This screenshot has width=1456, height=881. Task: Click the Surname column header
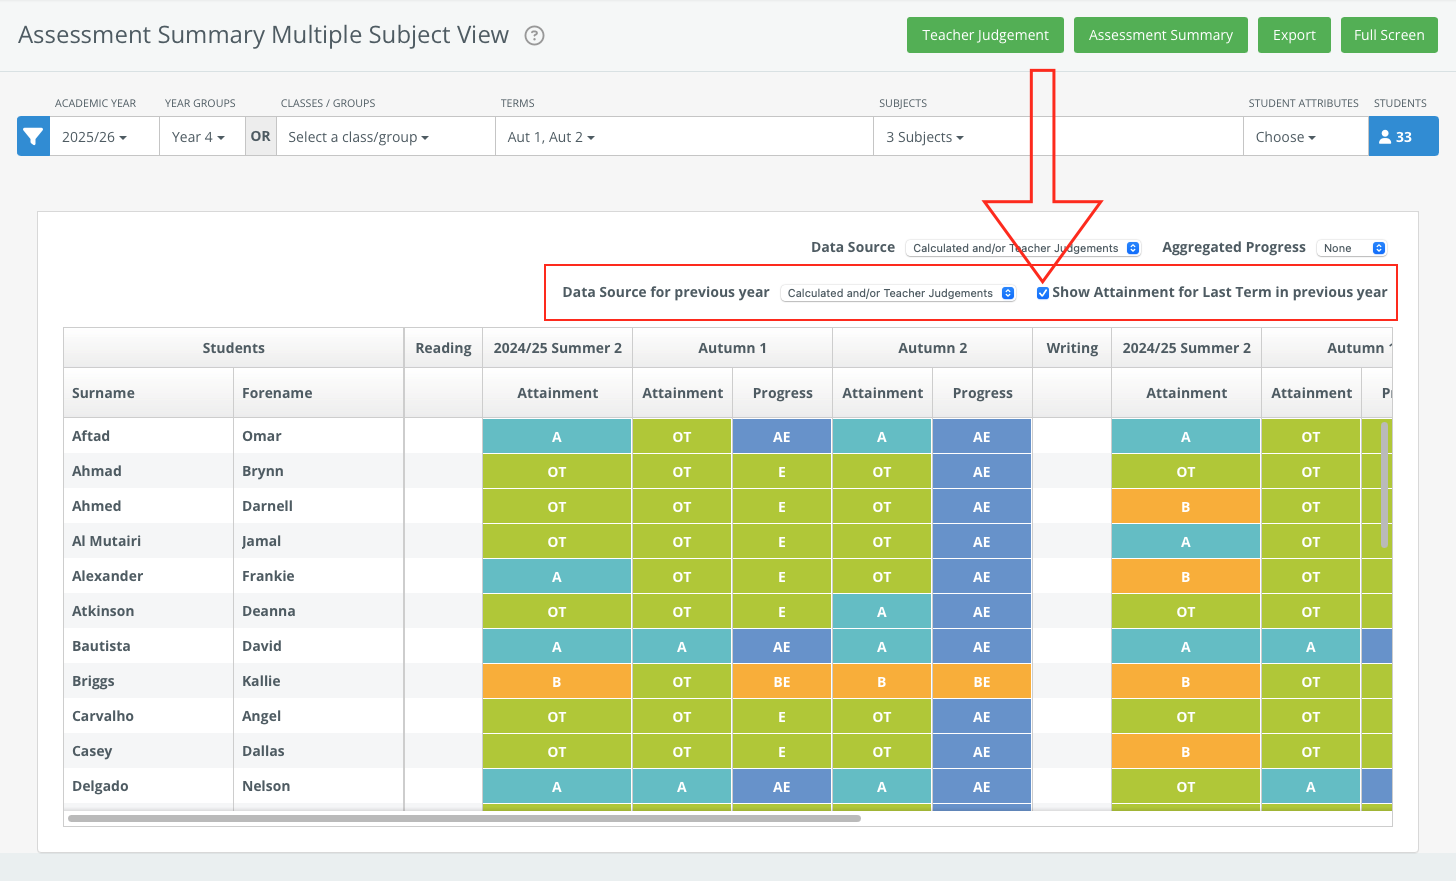pos(103,393)
